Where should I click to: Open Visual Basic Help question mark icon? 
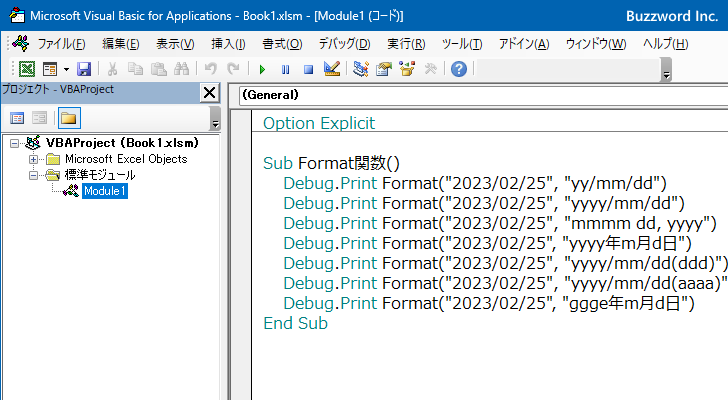coord(459,69)
